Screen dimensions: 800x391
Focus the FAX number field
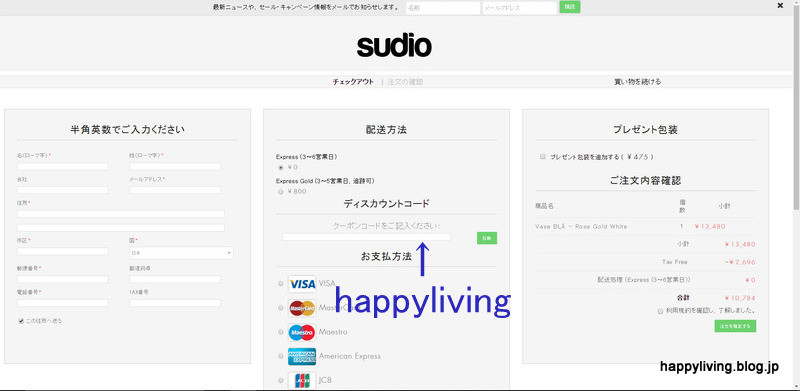click(x=175, y=303)
